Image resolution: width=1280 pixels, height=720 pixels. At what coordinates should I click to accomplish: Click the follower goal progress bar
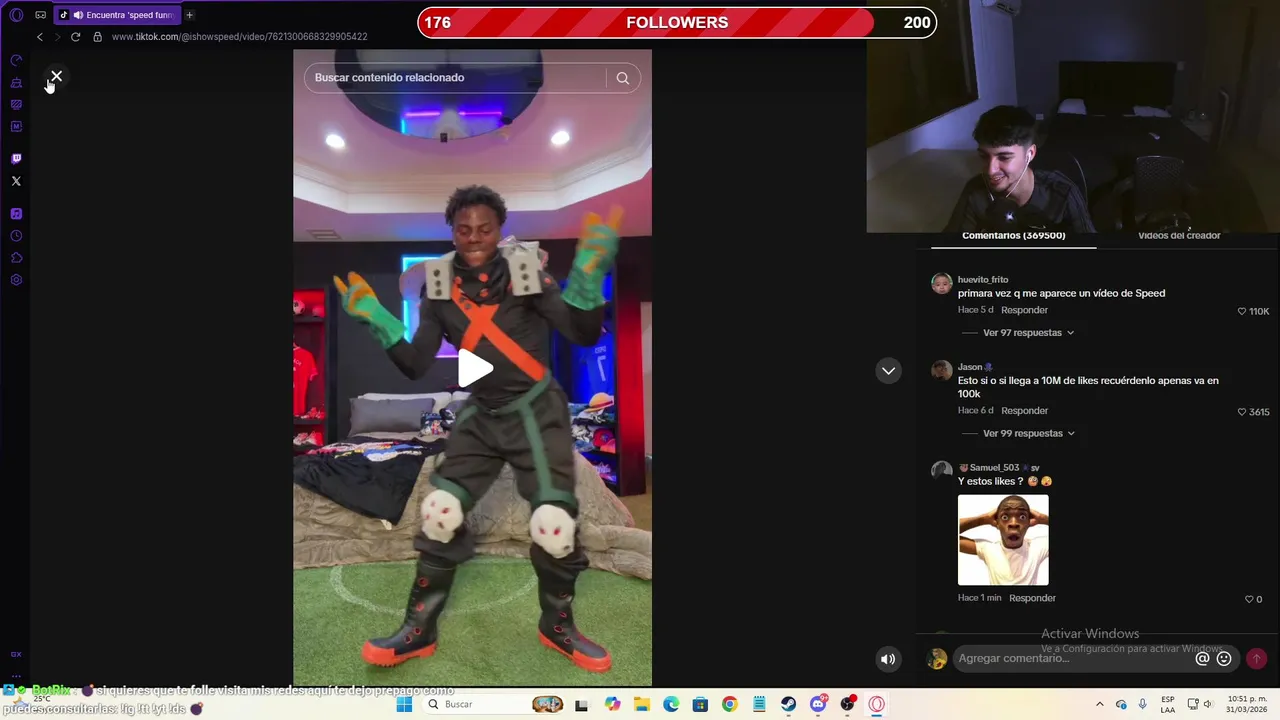coord(677,22)
